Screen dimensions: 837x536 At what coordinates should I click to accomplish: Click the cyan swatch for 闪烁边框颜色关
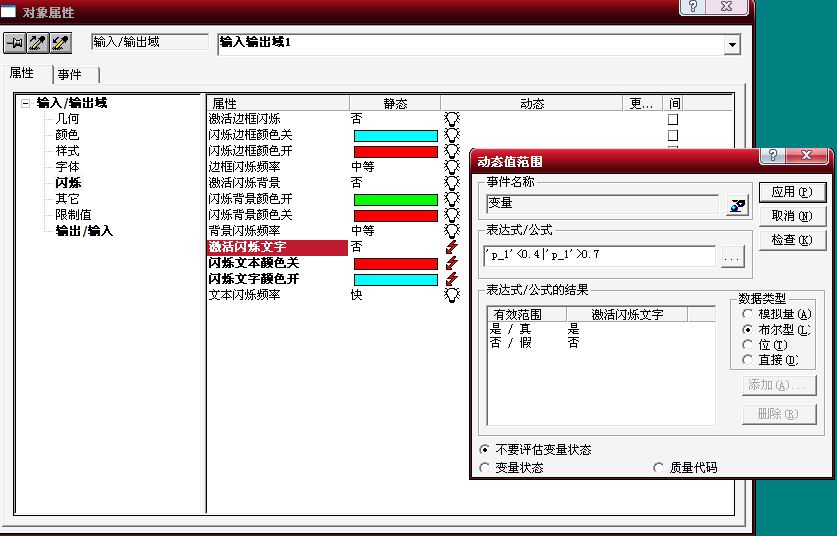(396, 136)
